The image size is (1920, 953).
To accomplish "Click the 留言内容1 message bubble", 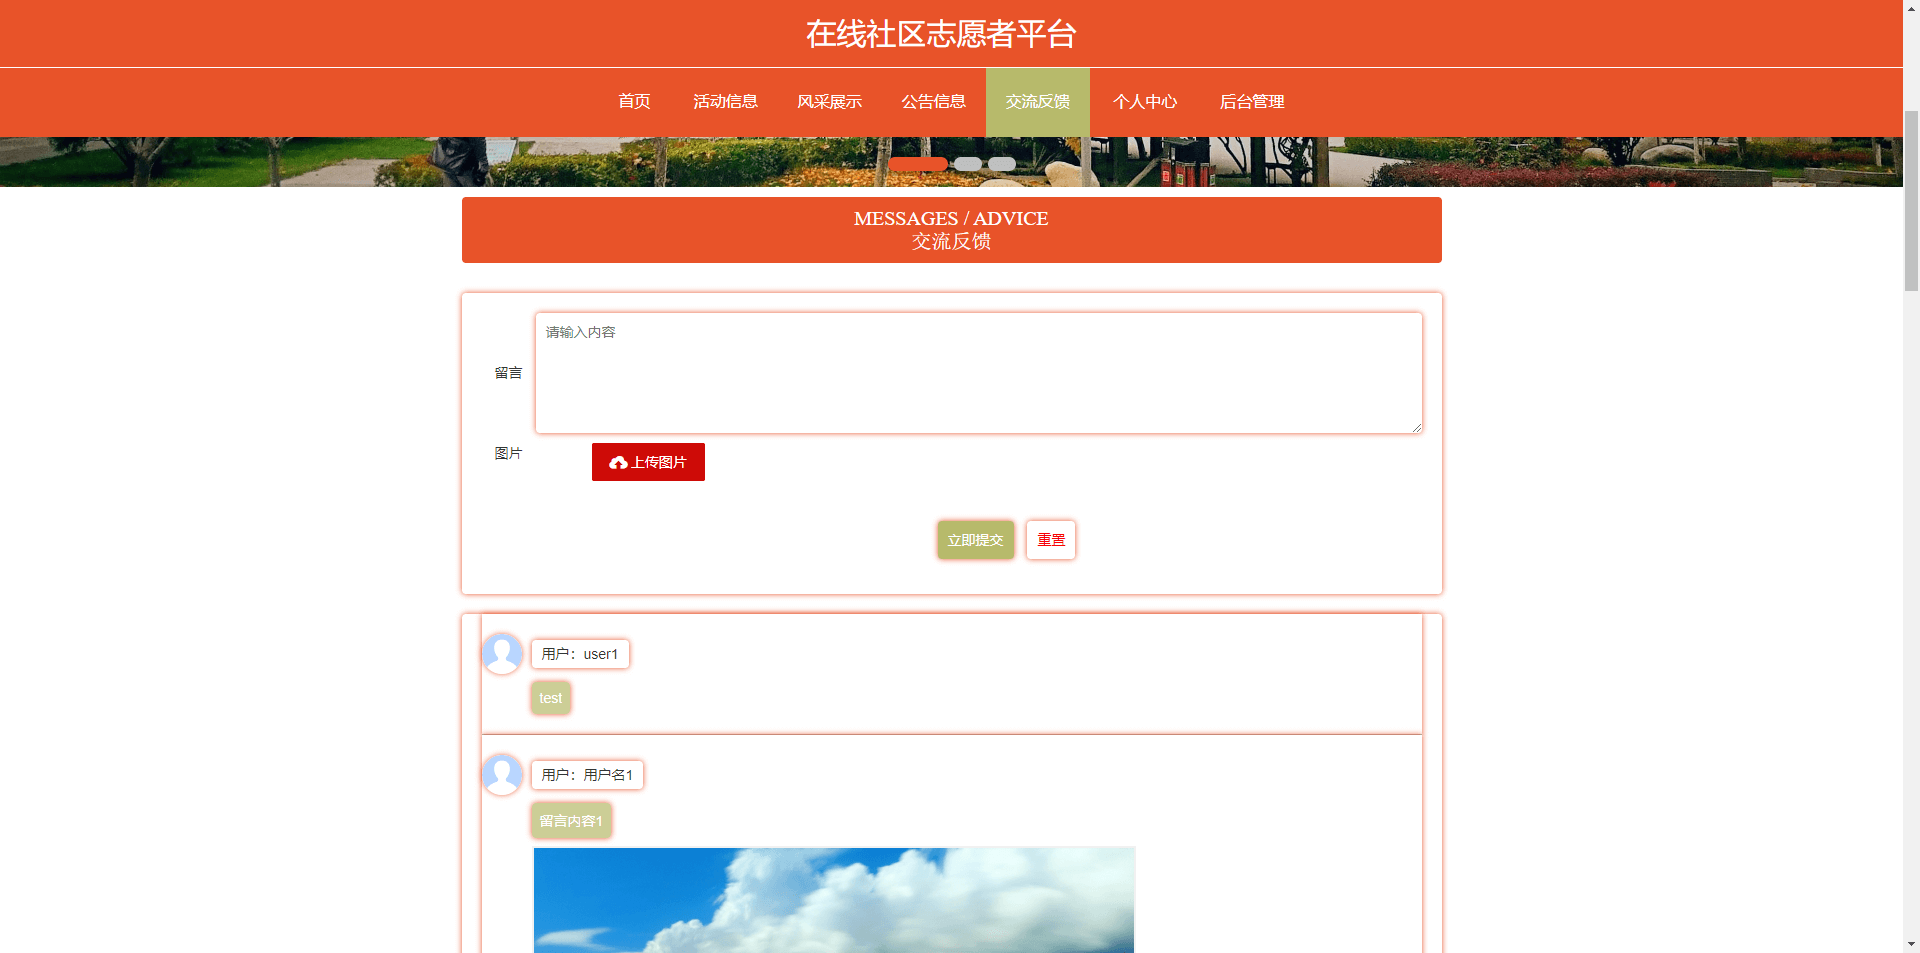I will (x=571, y=821).
